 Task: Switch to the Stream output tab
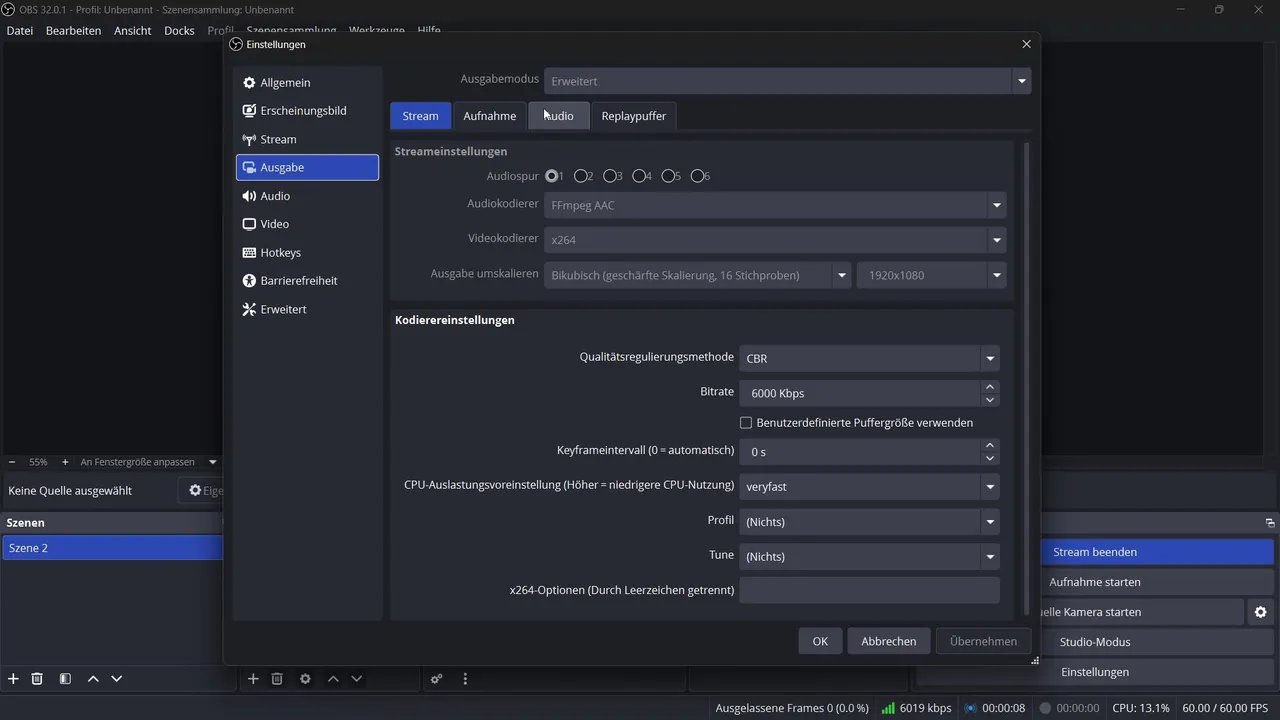pyautogui.click(x=420, y=116)
